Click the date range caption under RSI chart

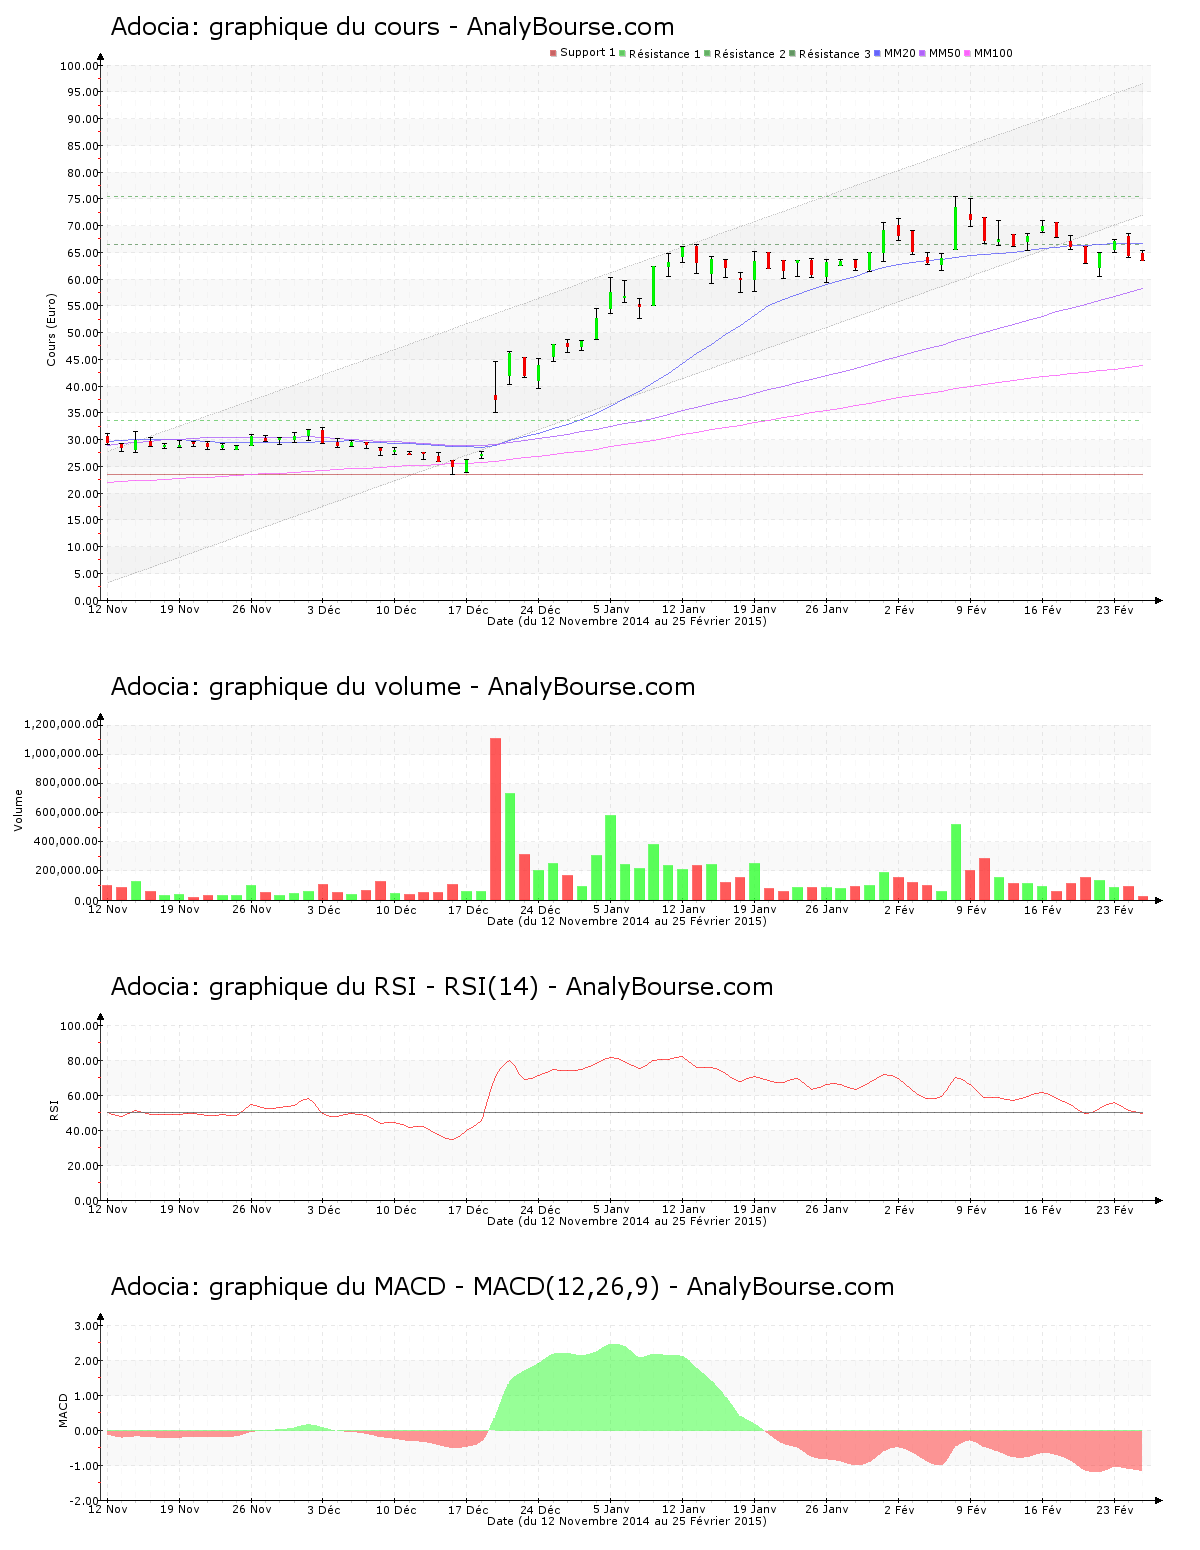coord(627,1221)
